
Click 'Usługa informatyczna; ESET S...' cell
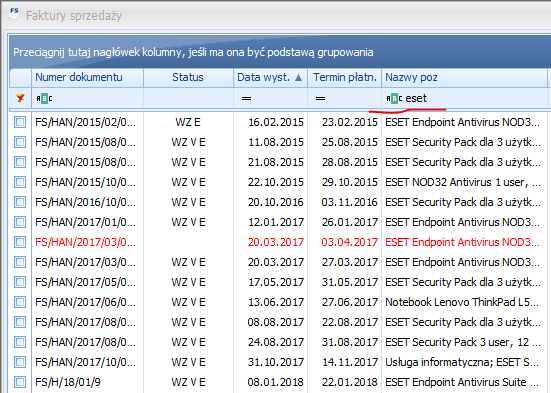click(x=462, y=362)
